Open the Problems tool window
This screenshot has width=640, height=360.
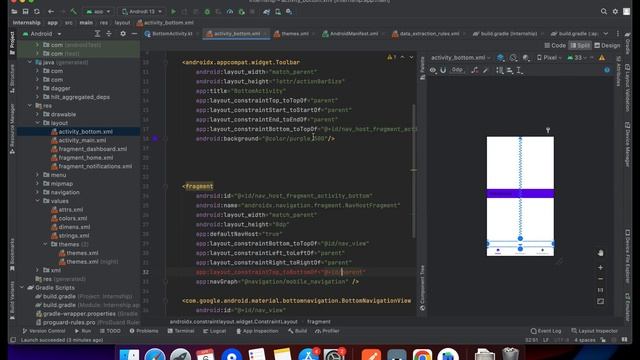144,331
